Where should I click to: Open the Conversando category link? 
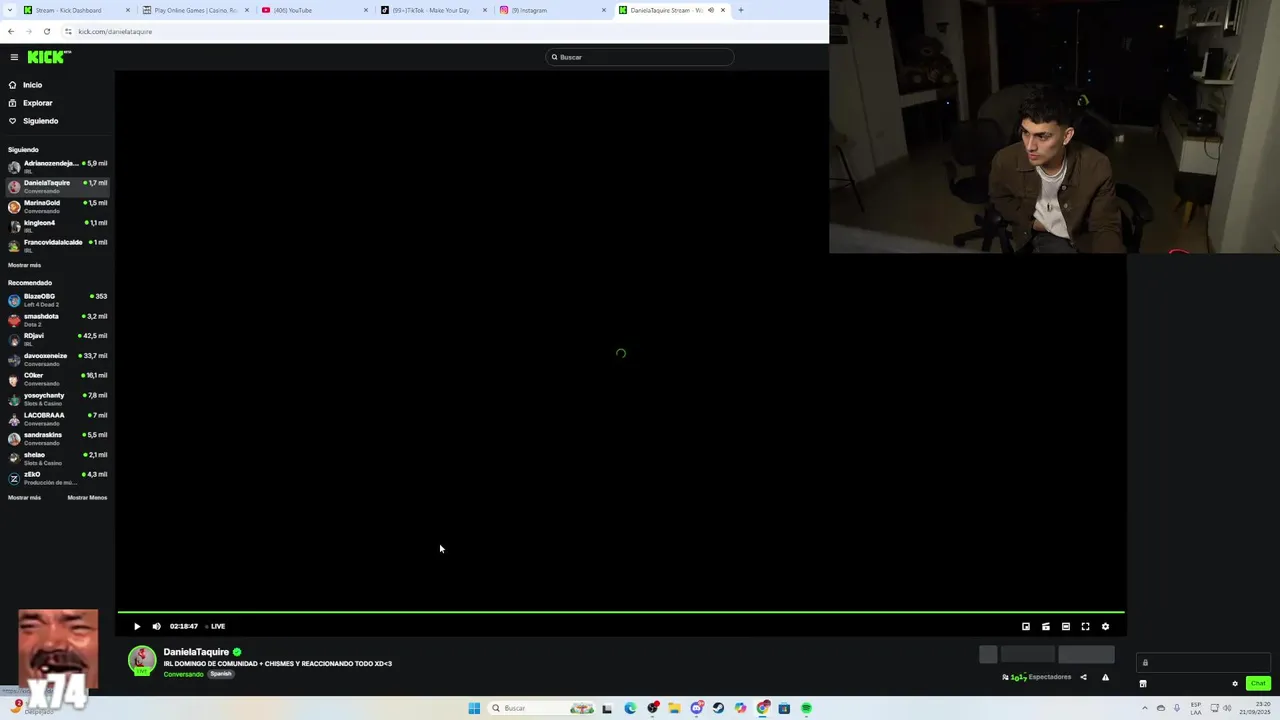coord(184,674)
